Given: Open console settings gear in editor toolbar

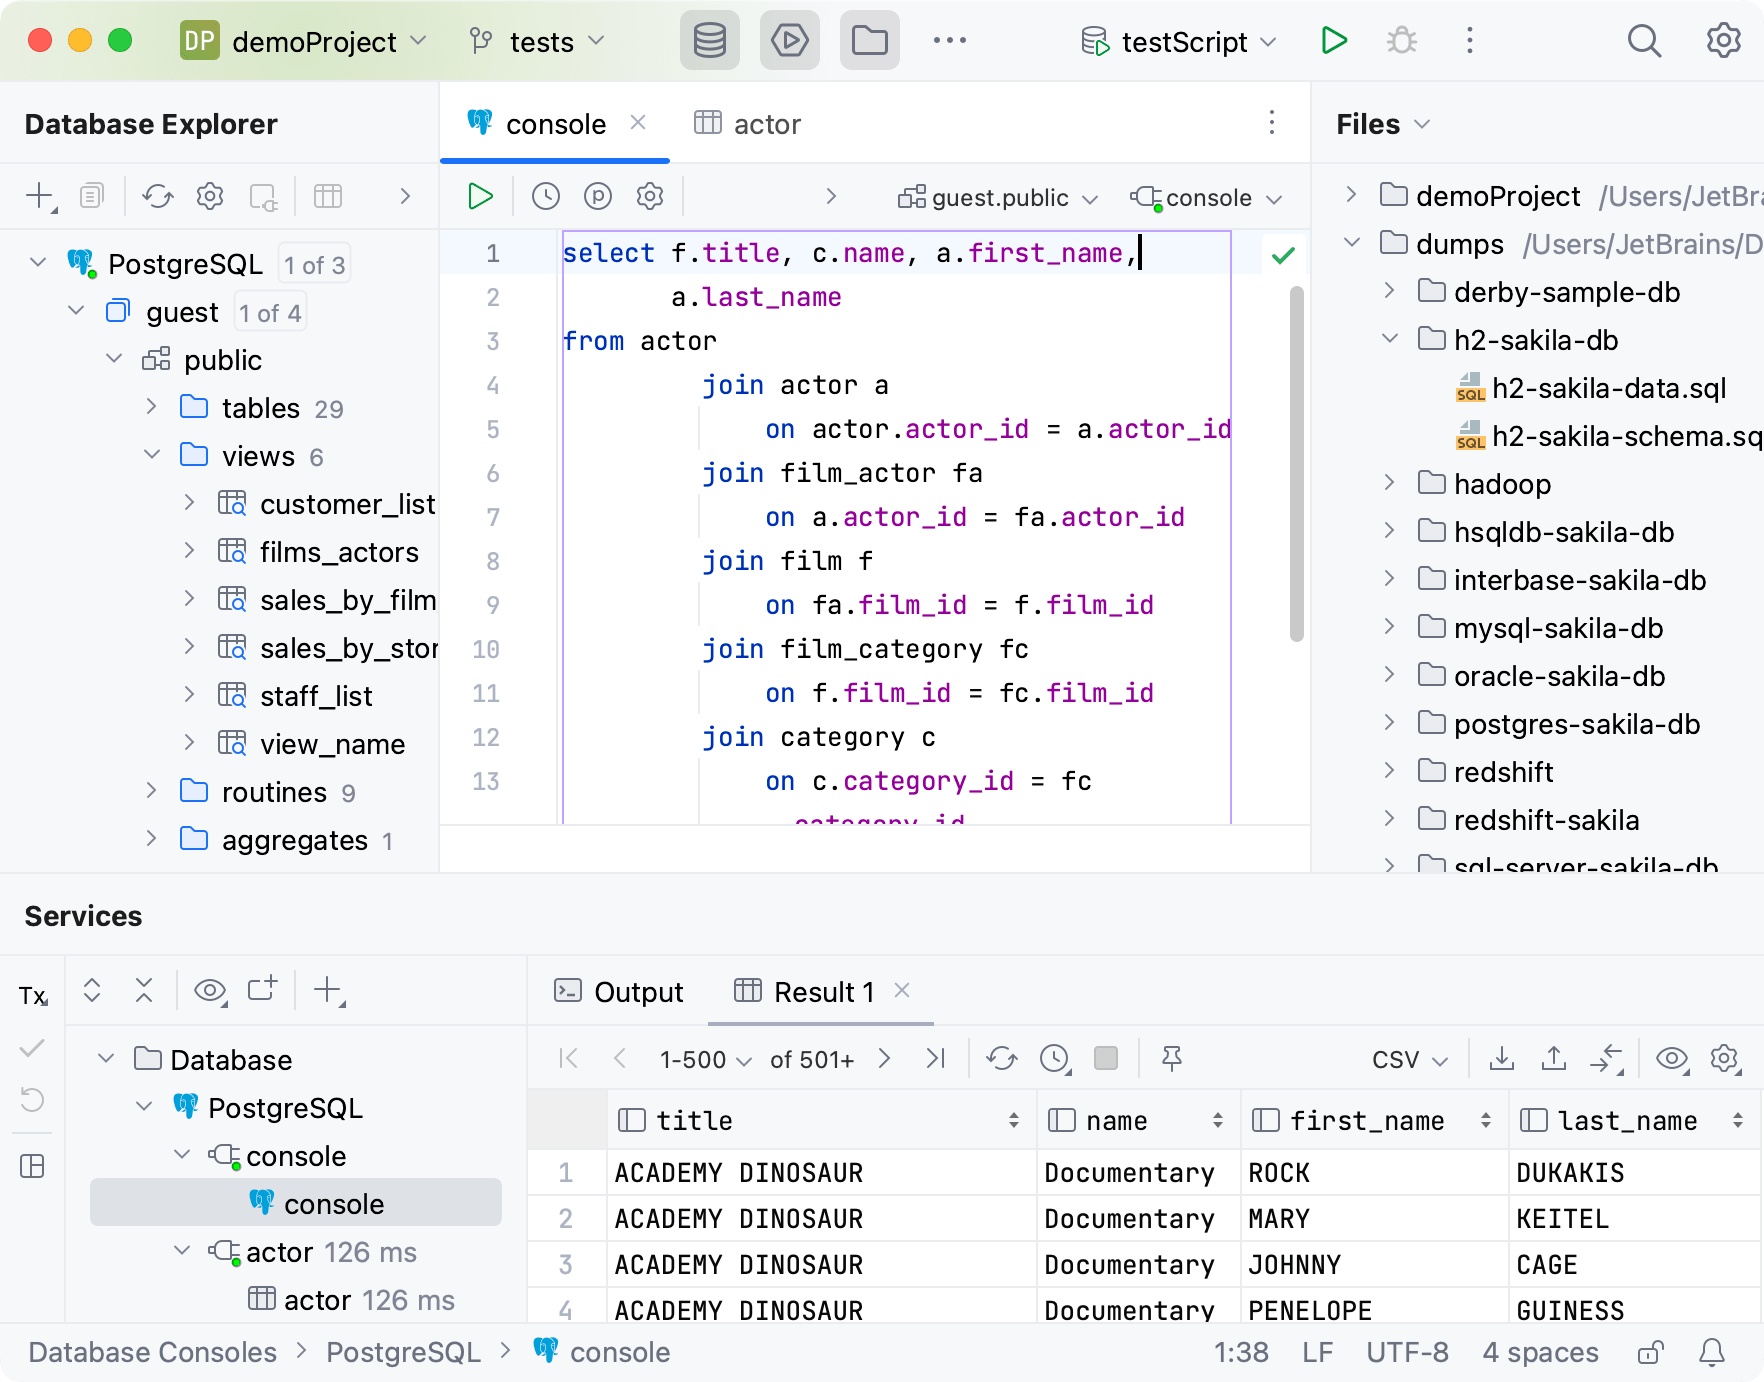Looking at the screenshot, I should [x=650, y=196].
